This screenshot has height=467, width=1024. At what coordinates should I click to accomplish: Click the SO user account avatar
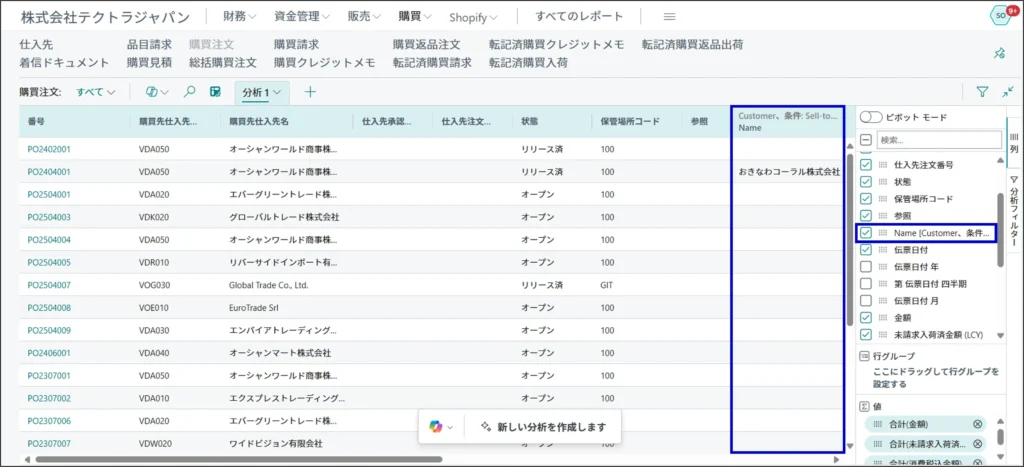pos(999,16)
